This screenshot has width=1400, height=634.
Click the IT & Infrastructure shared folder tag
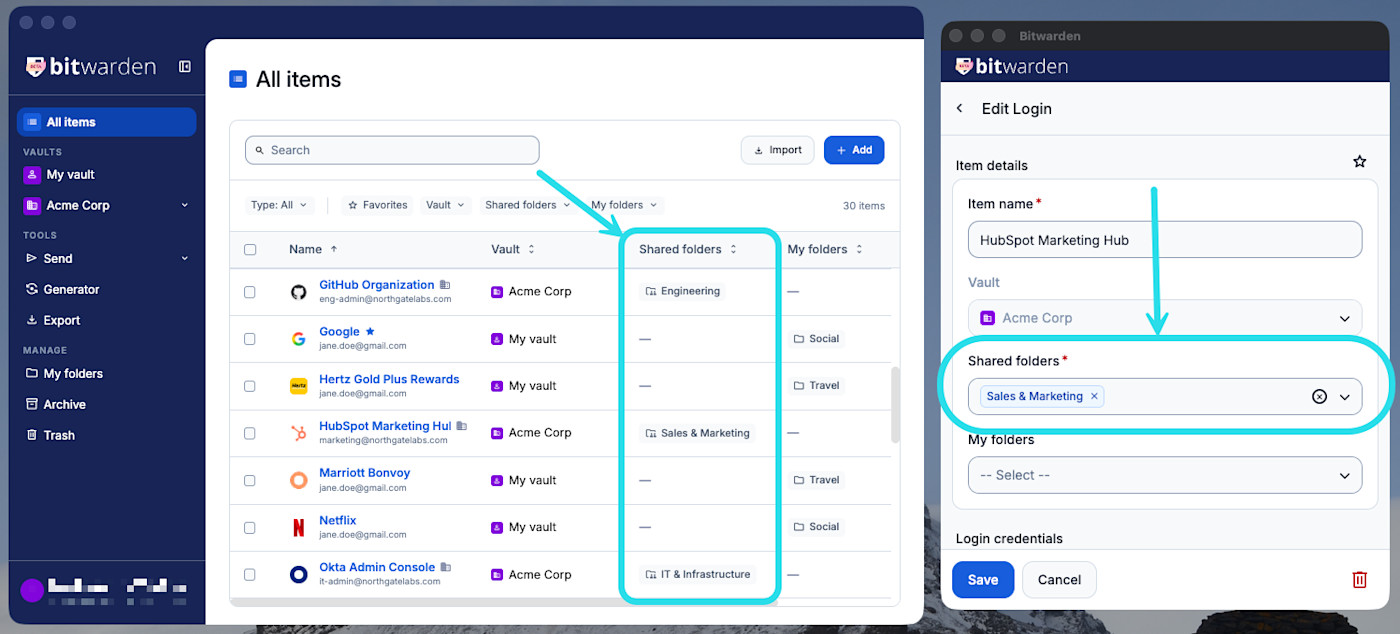[698, 574]
